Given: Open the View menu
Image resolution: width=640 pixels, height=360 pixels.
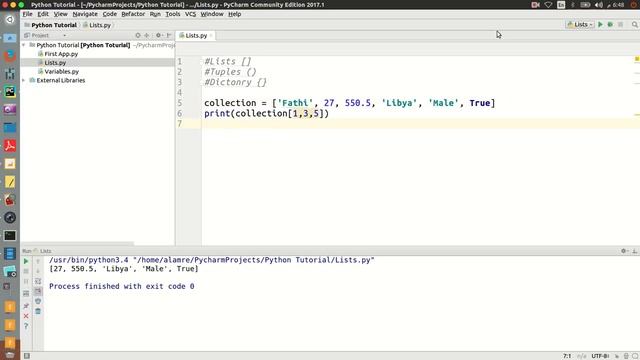Looking at the screenshot, I should 60,14.
